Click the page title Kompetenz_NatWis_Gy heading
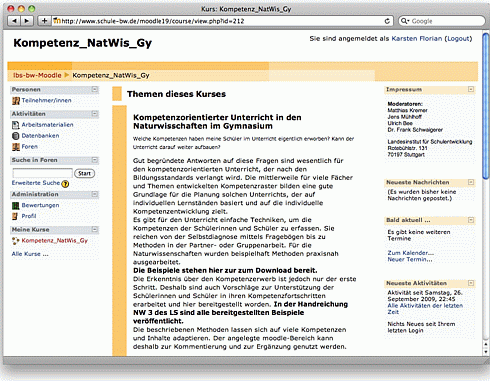Screen dimensions: 490x381 pos(83,43)
